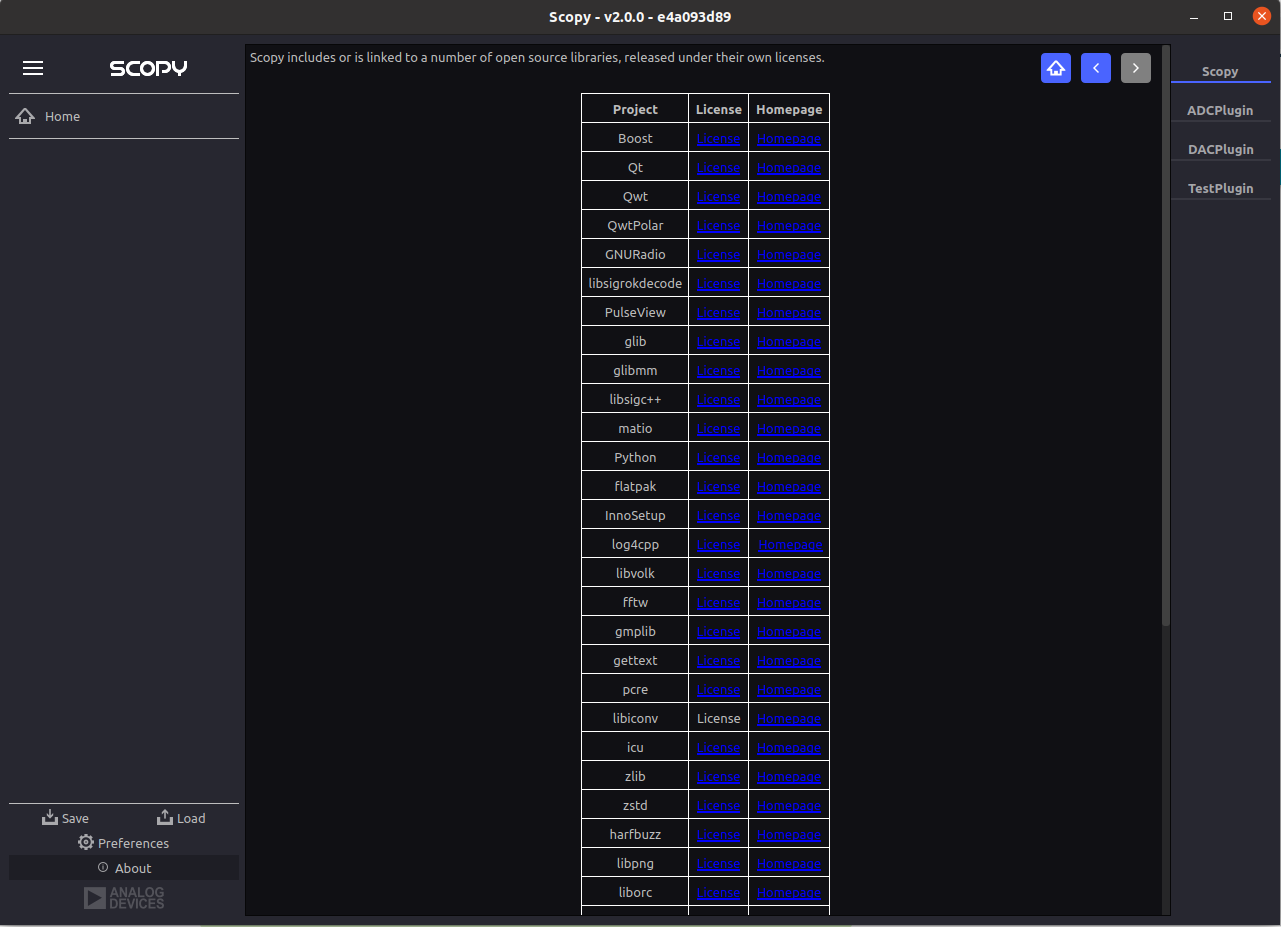Open the libsigc++ Homepage link
This screenshot has width=1281, height=927.
(x=789, y=400)
